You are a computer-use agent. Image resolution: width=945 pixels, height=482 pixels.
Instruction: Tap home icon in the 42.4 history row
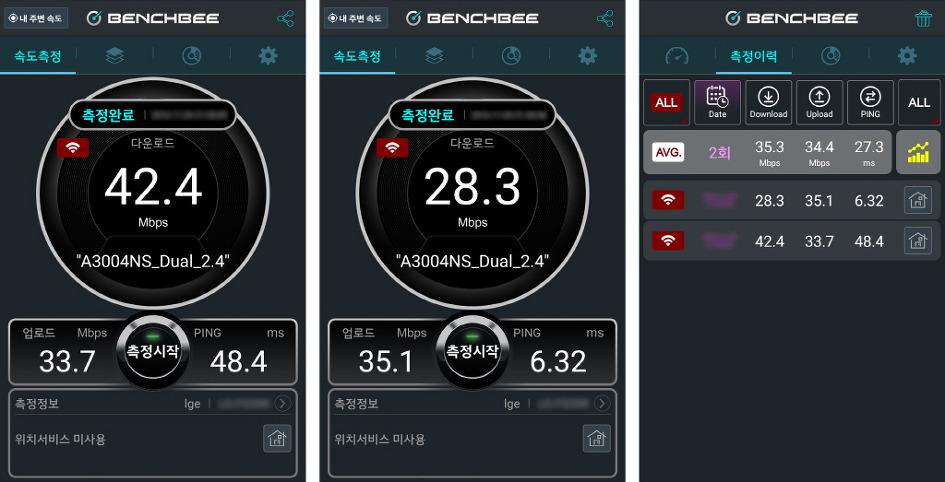coord(918,241)
